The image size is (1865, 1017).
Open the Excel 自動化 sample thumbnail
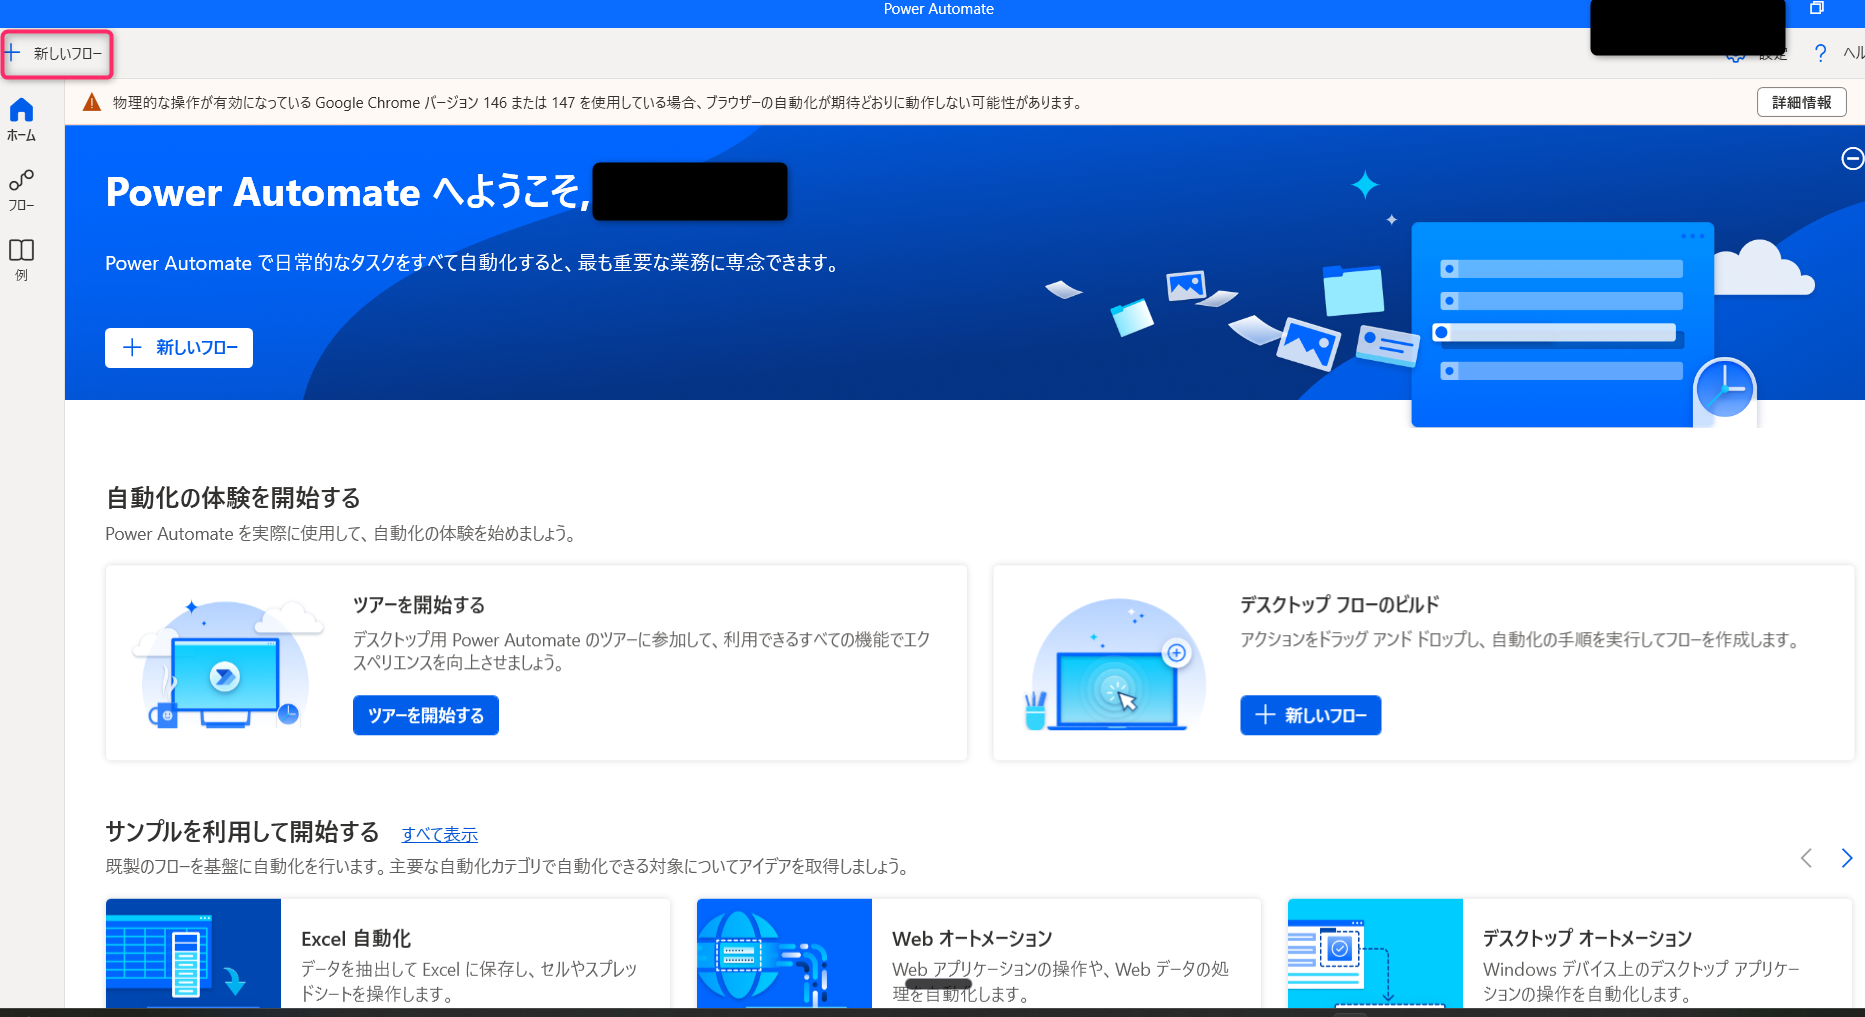pos(193,953)
